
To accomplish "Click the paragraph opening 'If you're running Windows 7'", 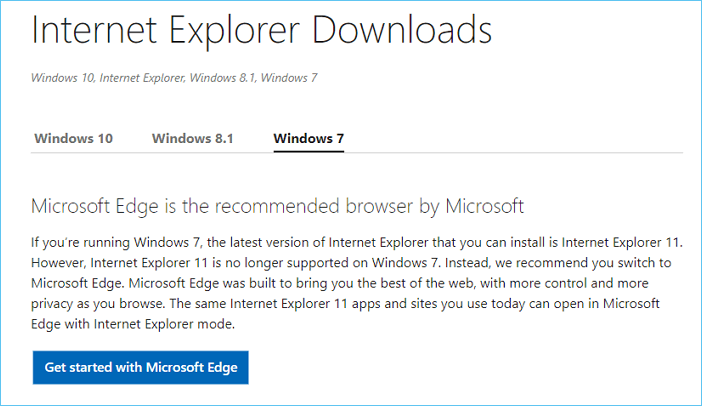I will 120,243.
